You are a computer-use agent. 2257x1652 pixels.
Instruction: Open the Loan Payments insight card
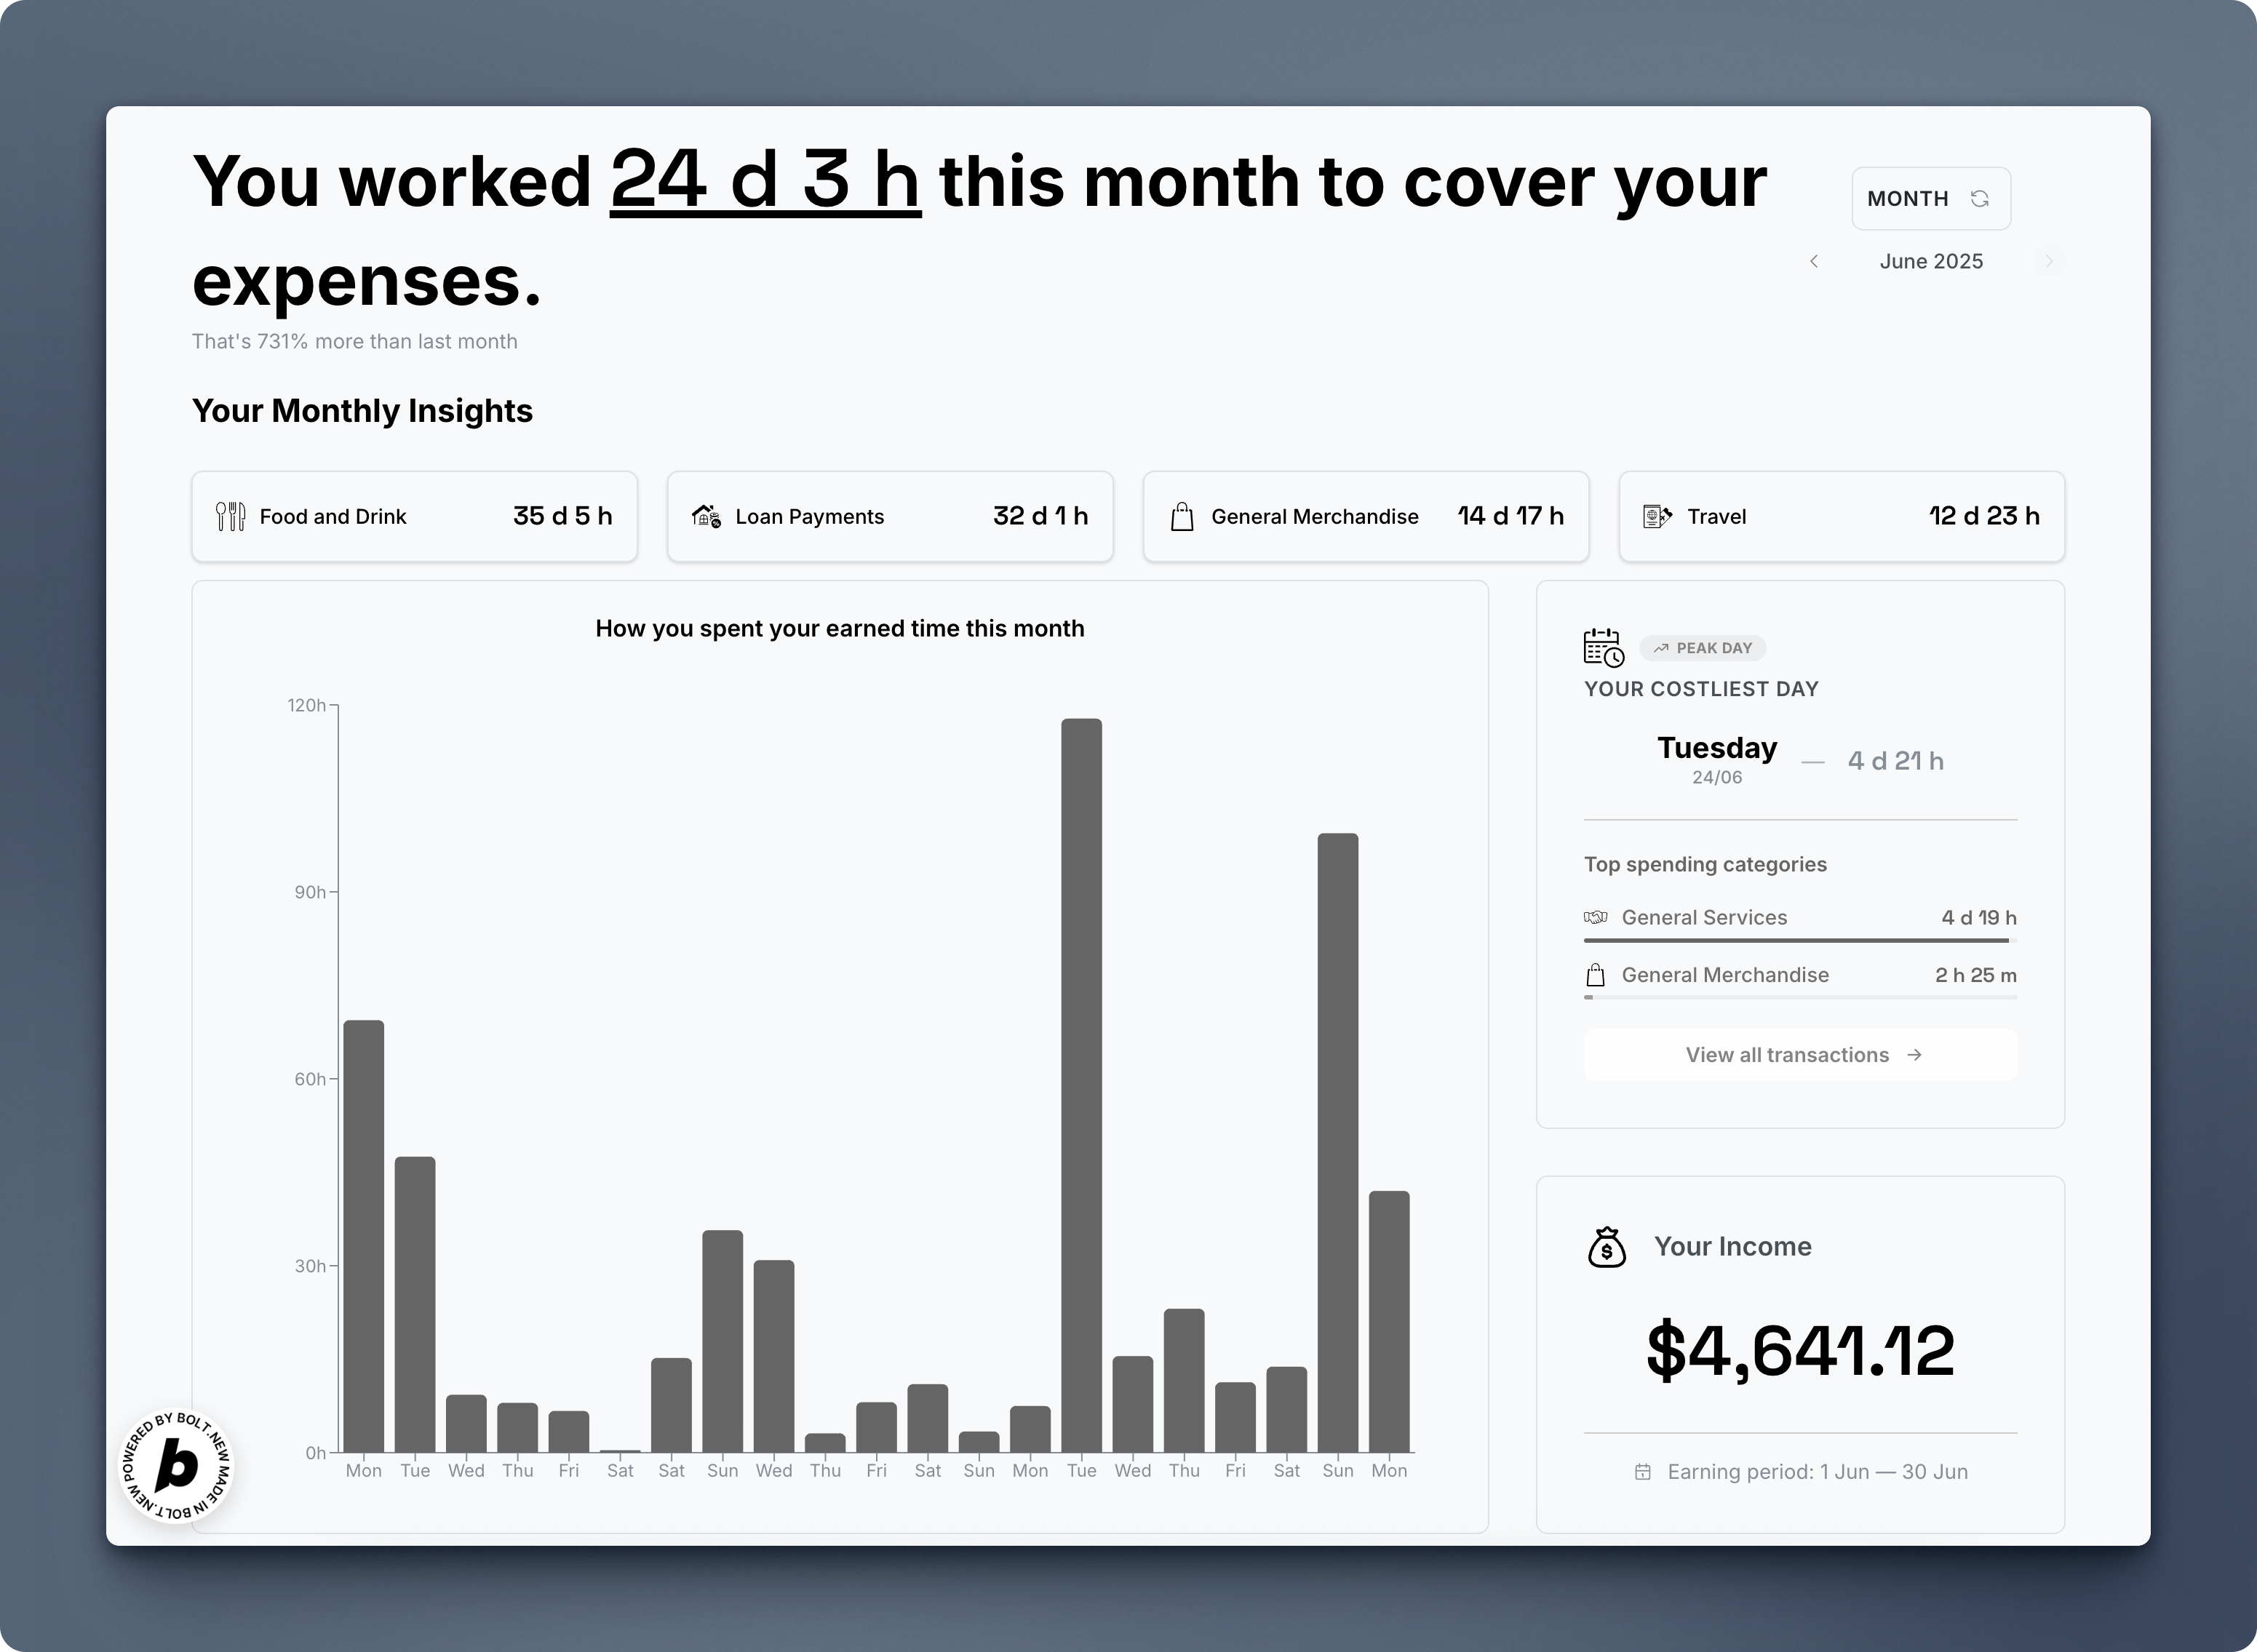pyautogui.click(x=890, y=516)
